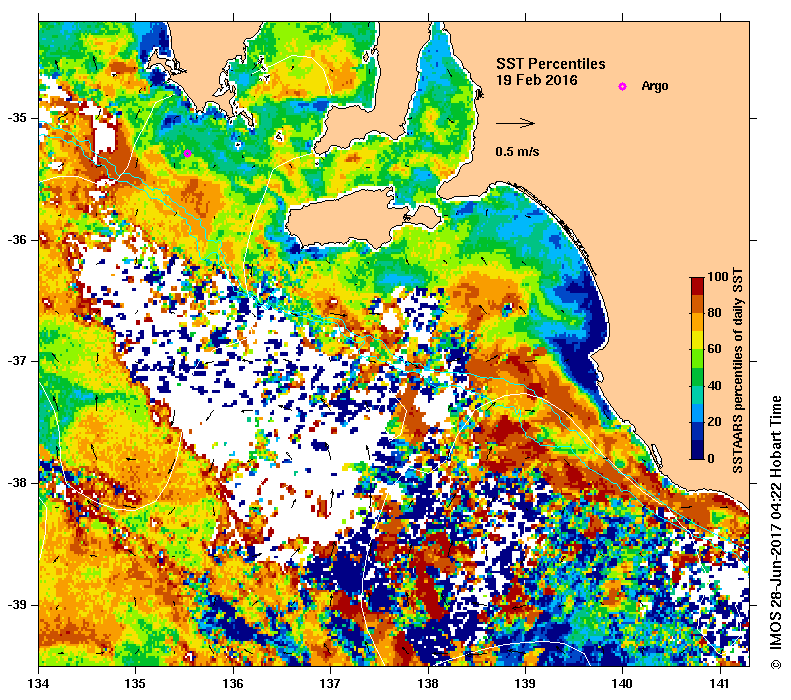This screenshot has height=700, width=791.
Task: Click the 0 tick label on the color bar
Action: point(710,459)
